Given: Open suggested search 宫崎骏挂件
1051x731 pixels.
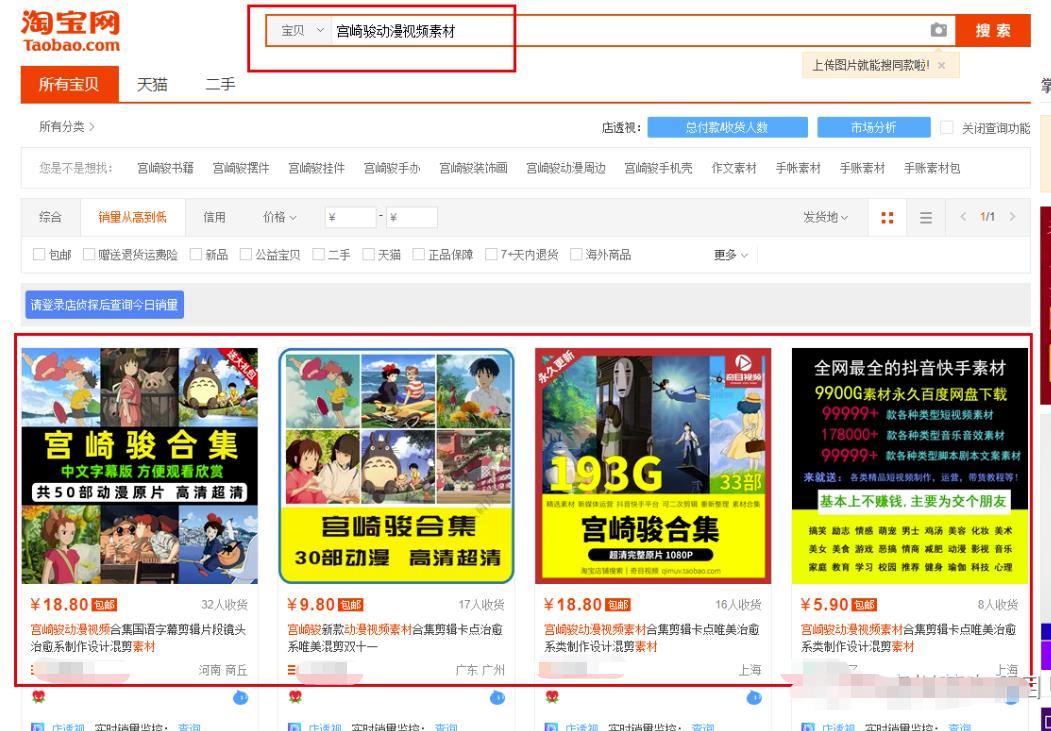Looking at the screenshot, I should 316,168.
